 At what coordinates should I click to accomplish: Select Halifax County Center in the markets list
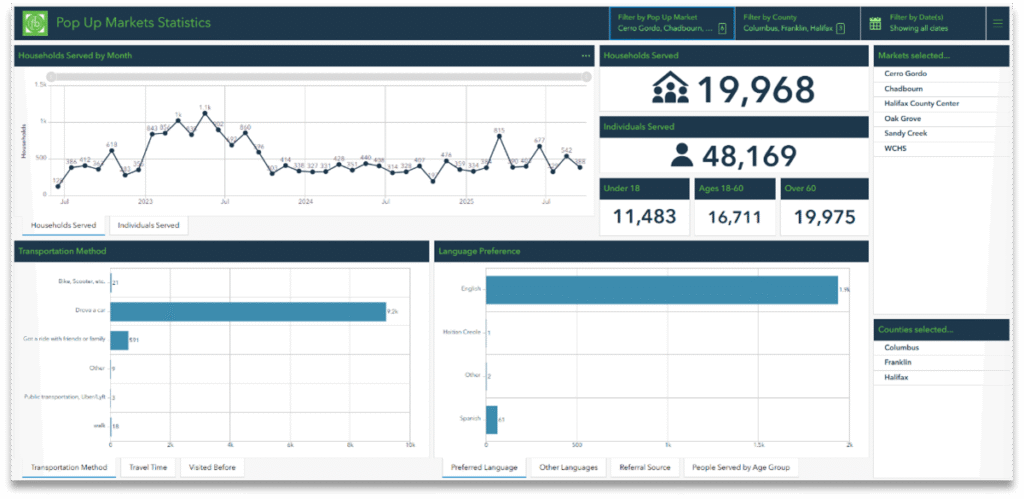pyautogui.click(x=921, y=103)
